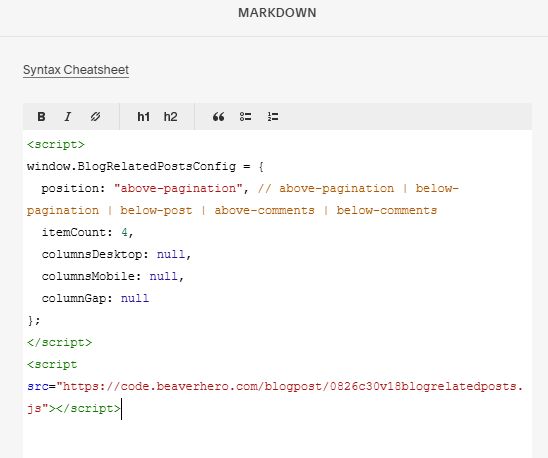The width and height of the screenshot is (548, 458).
Task: Apply italic formatting
Action: 68,116
